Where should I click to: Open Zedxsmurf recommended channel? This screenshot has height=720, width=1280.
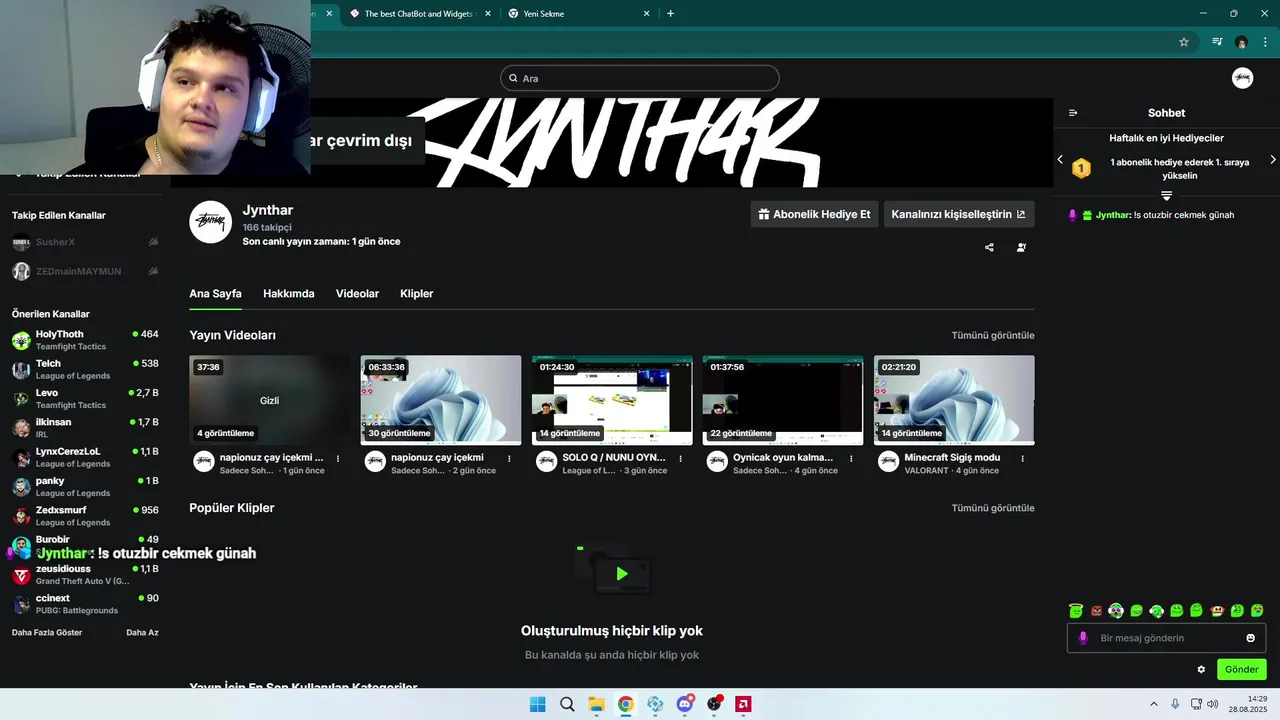click(85, 516)
